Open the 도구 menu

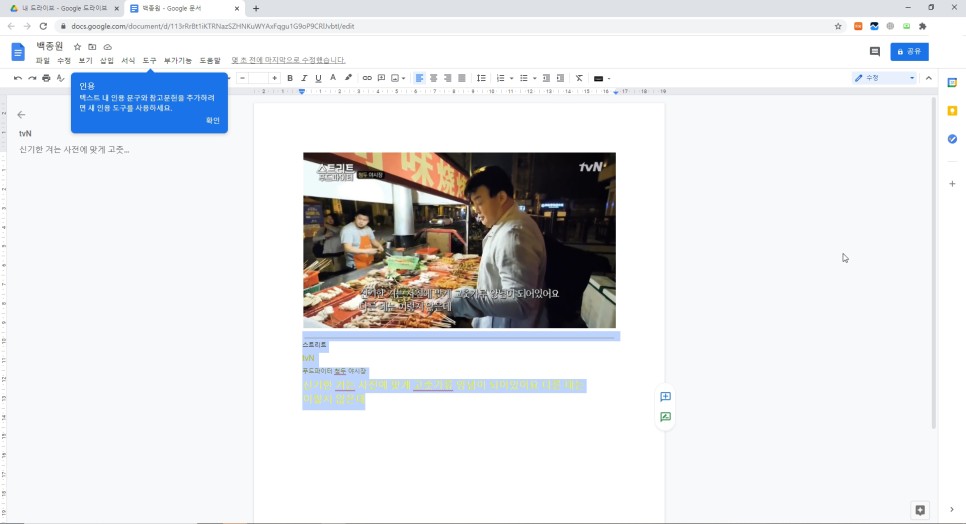tap(149, 60)
